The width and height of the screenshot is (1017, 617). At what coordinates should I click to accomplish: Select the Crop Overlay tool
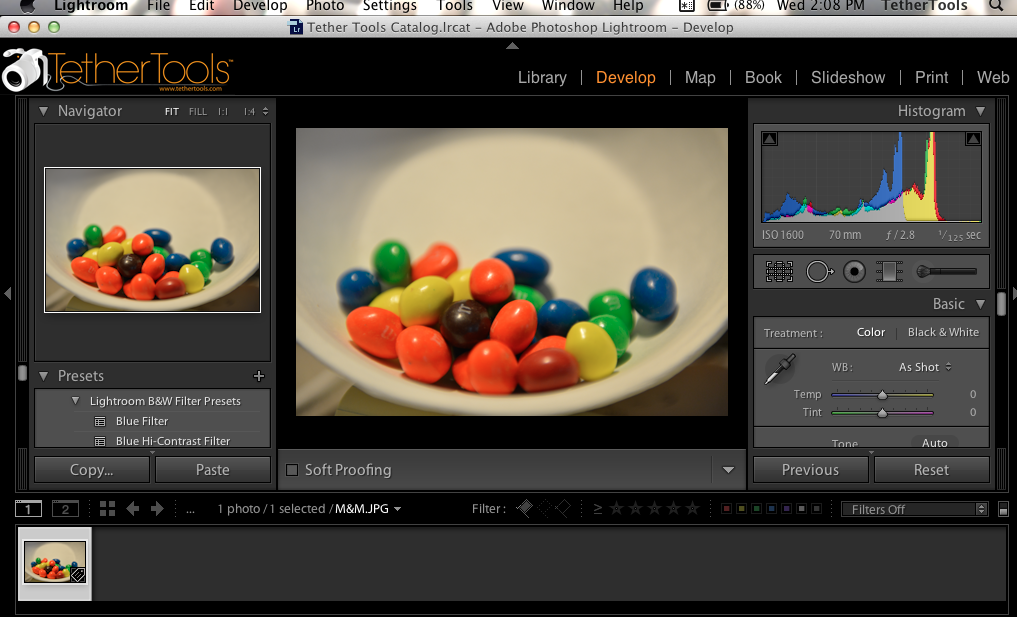pos(780,271)
